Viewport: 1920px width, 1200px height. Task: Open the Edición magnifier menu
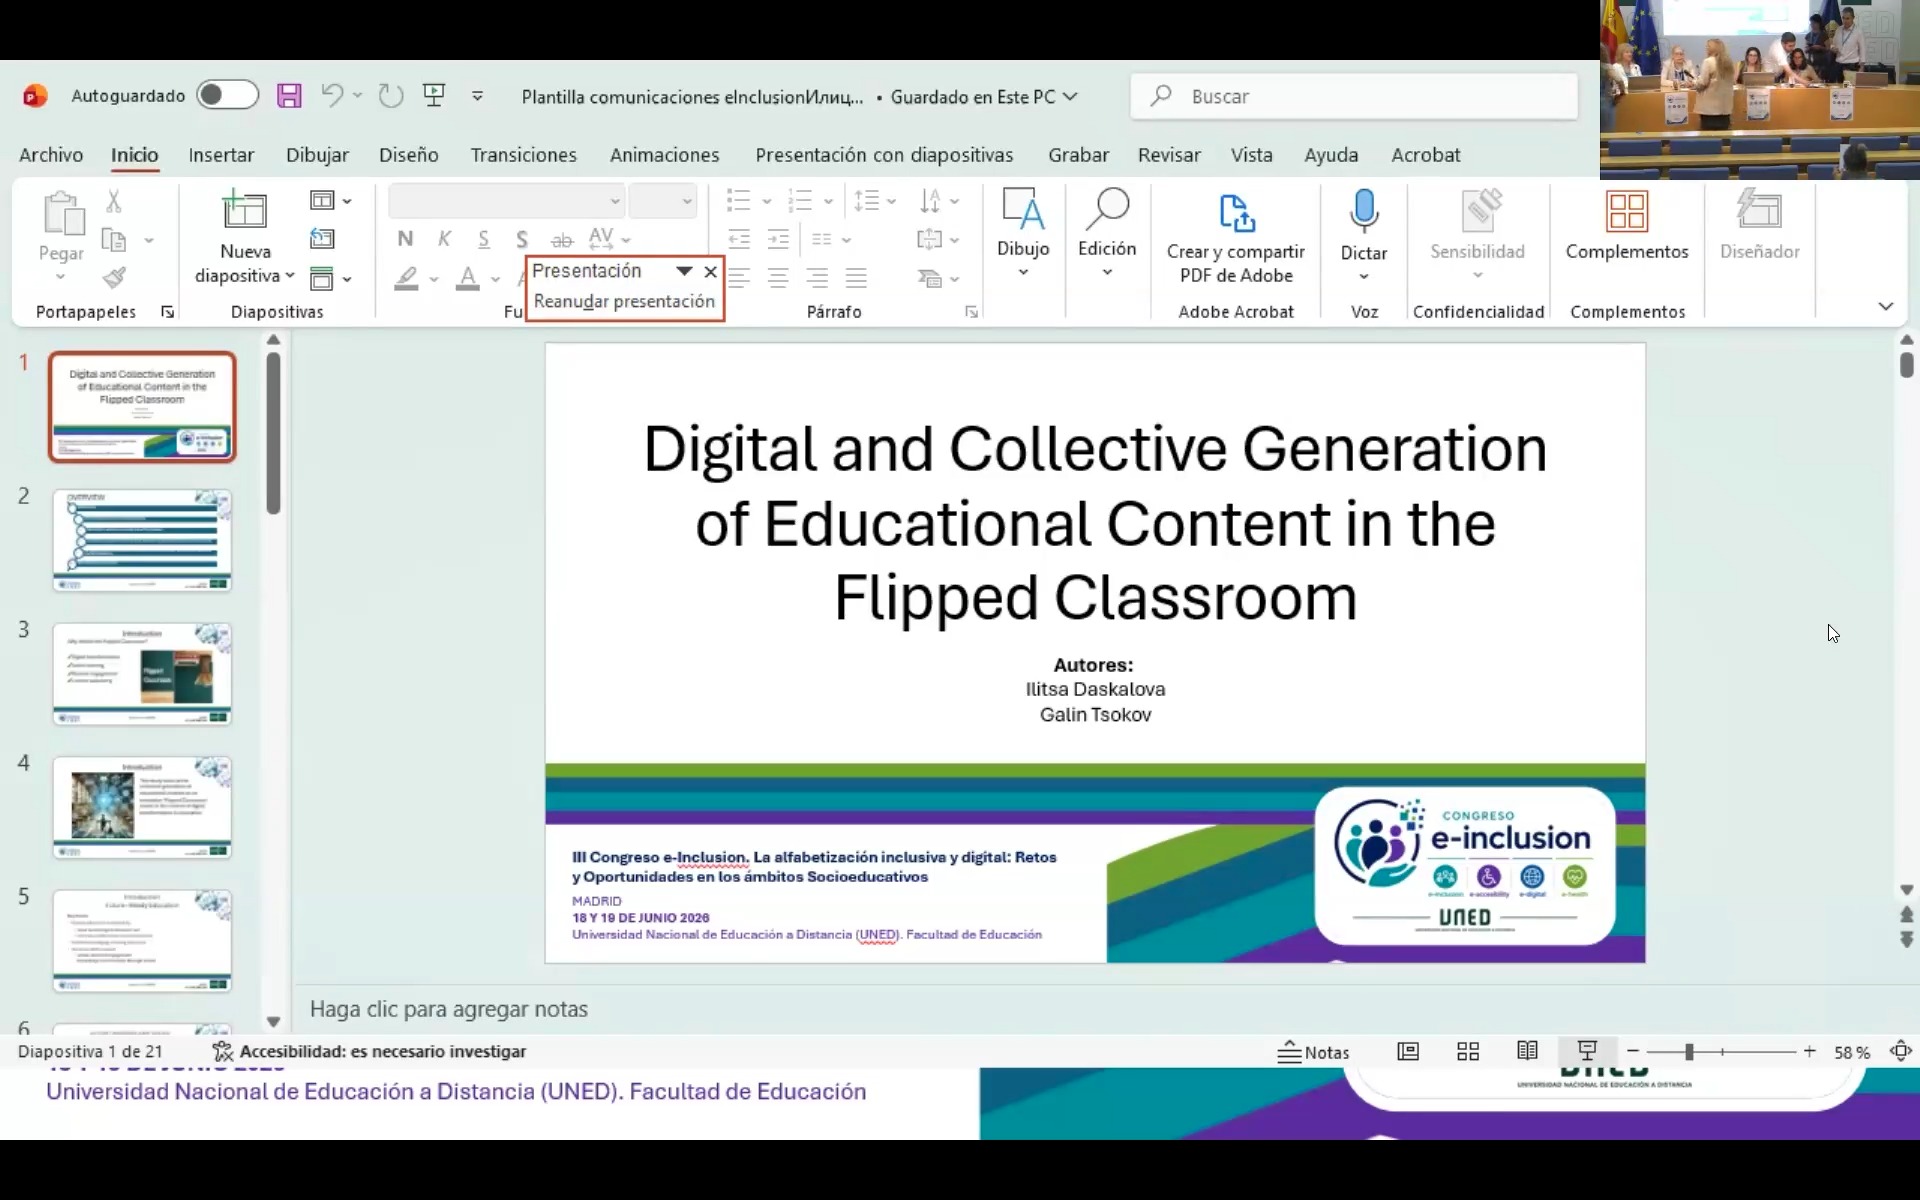point(1107,232)
